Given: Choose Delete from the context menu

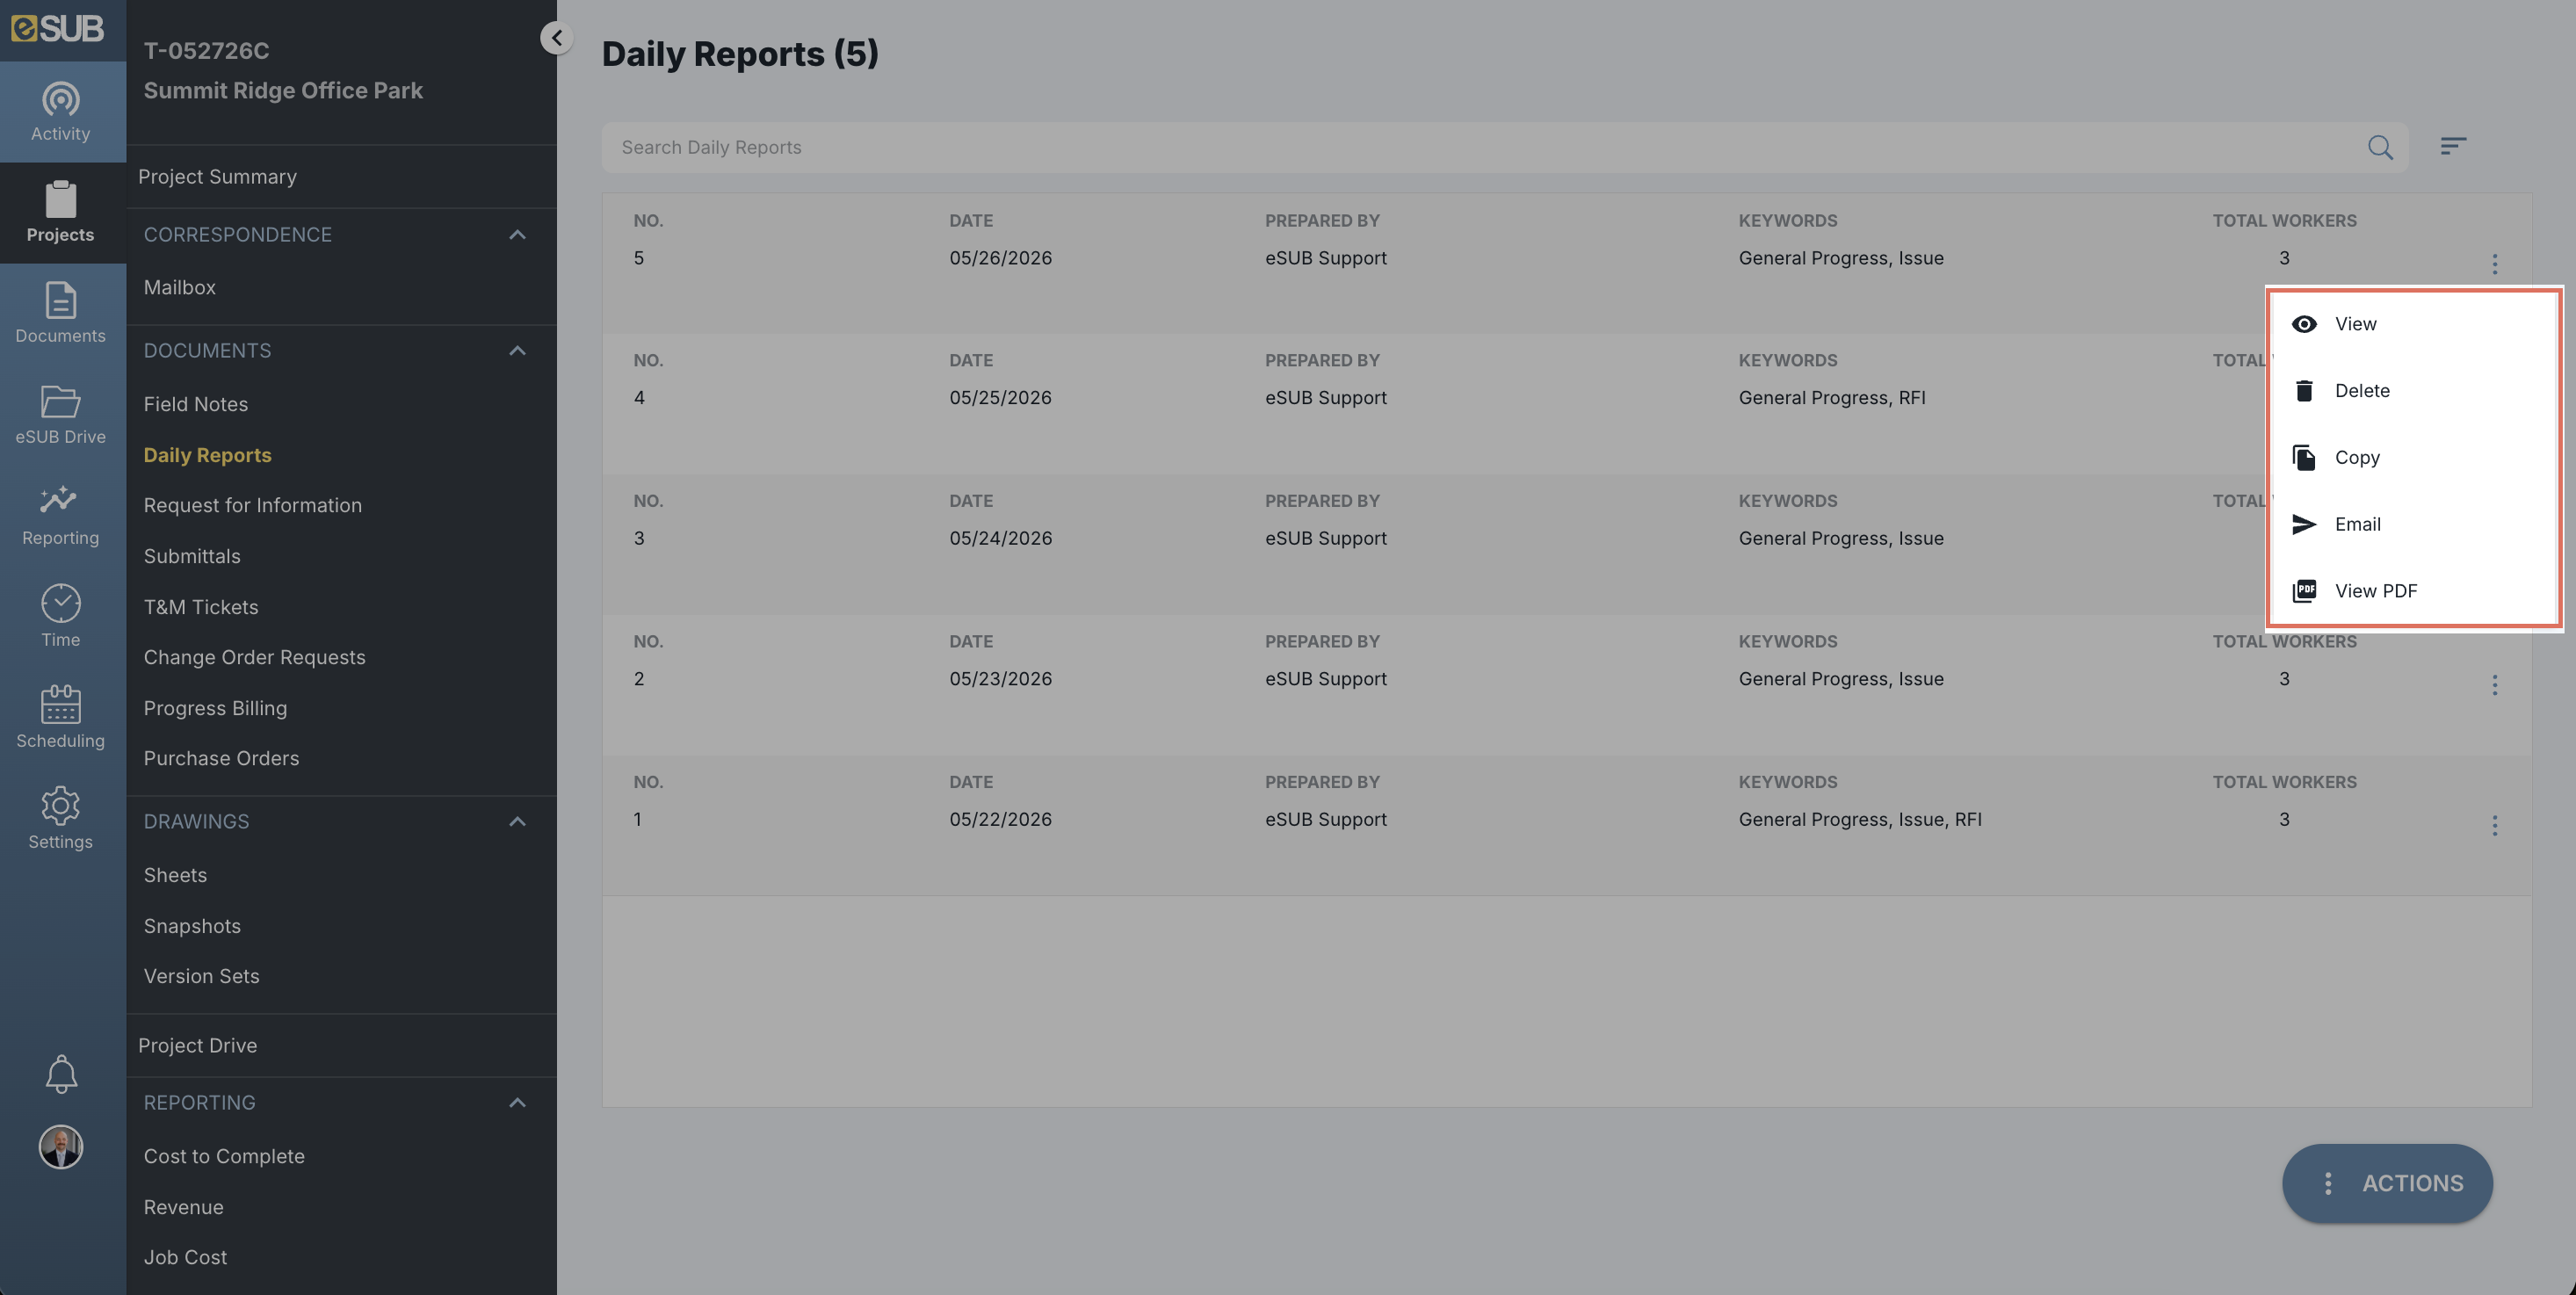Looking at the screenshot, I should [2414, 391].
